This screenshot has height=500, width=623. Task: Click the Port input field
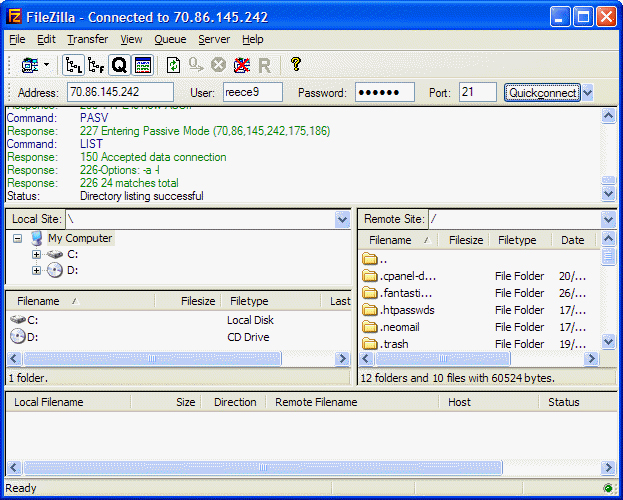[x=478, y=92]
